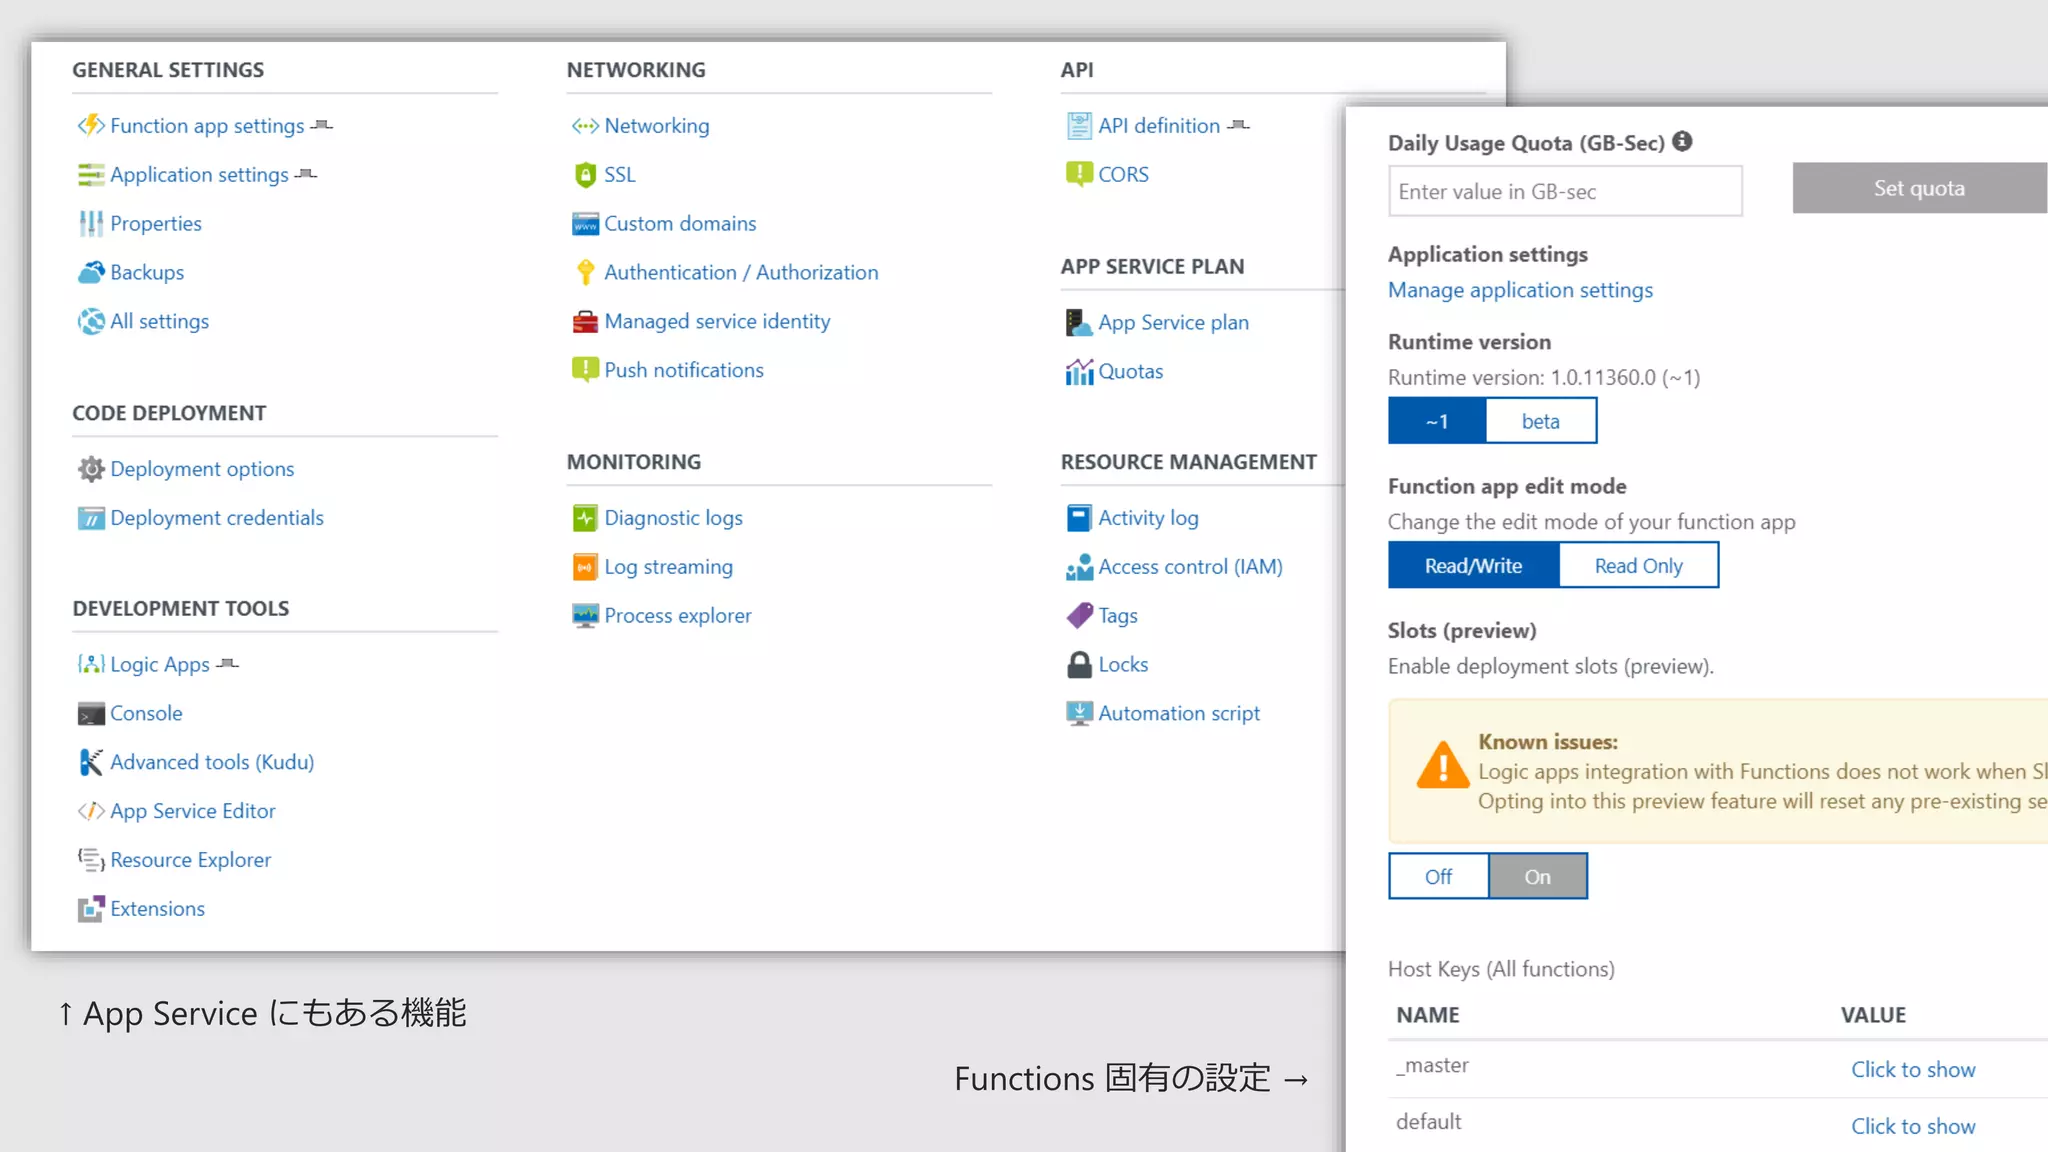
Task: Click the Custom domains www icon
Action: (x=585, y=223)
